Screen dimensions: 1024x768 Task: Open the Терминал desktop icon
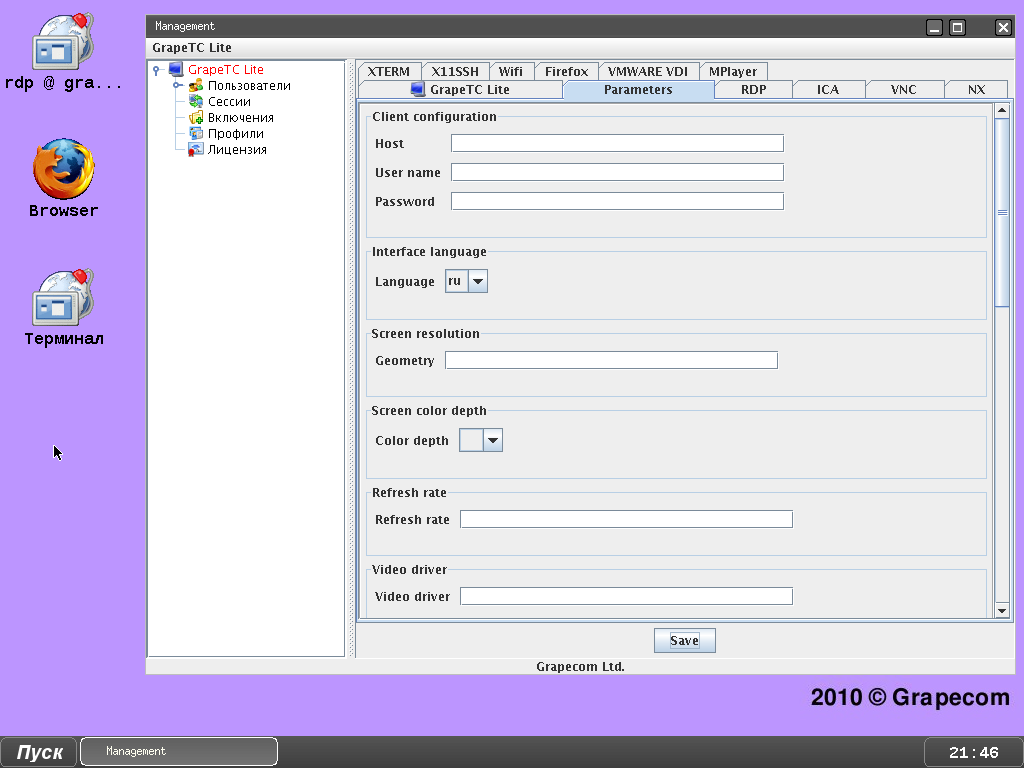(x=63, y=297)
